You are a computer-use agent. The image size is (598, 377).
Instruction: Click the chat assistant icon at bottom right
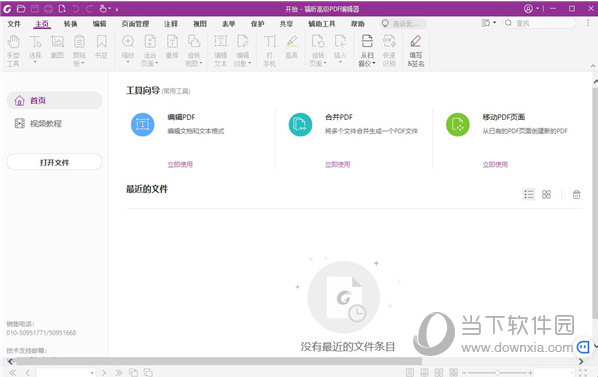583,347
